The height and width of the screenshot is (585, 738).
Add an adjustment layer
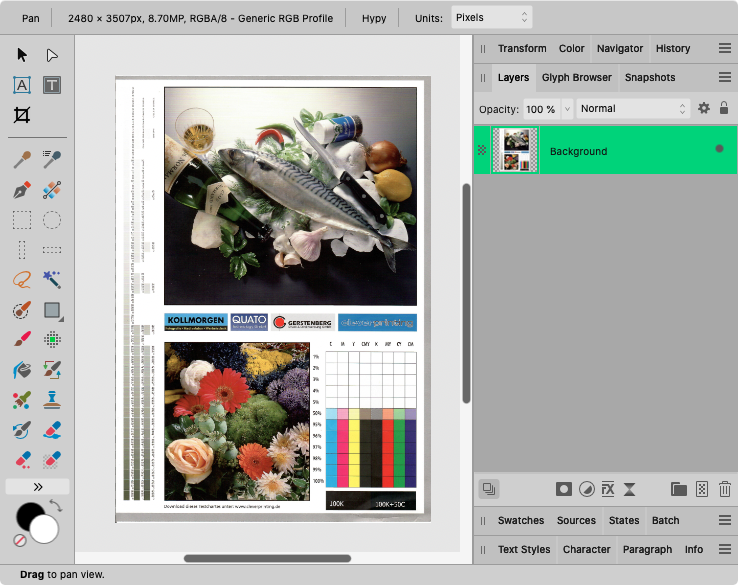(586, 489)
